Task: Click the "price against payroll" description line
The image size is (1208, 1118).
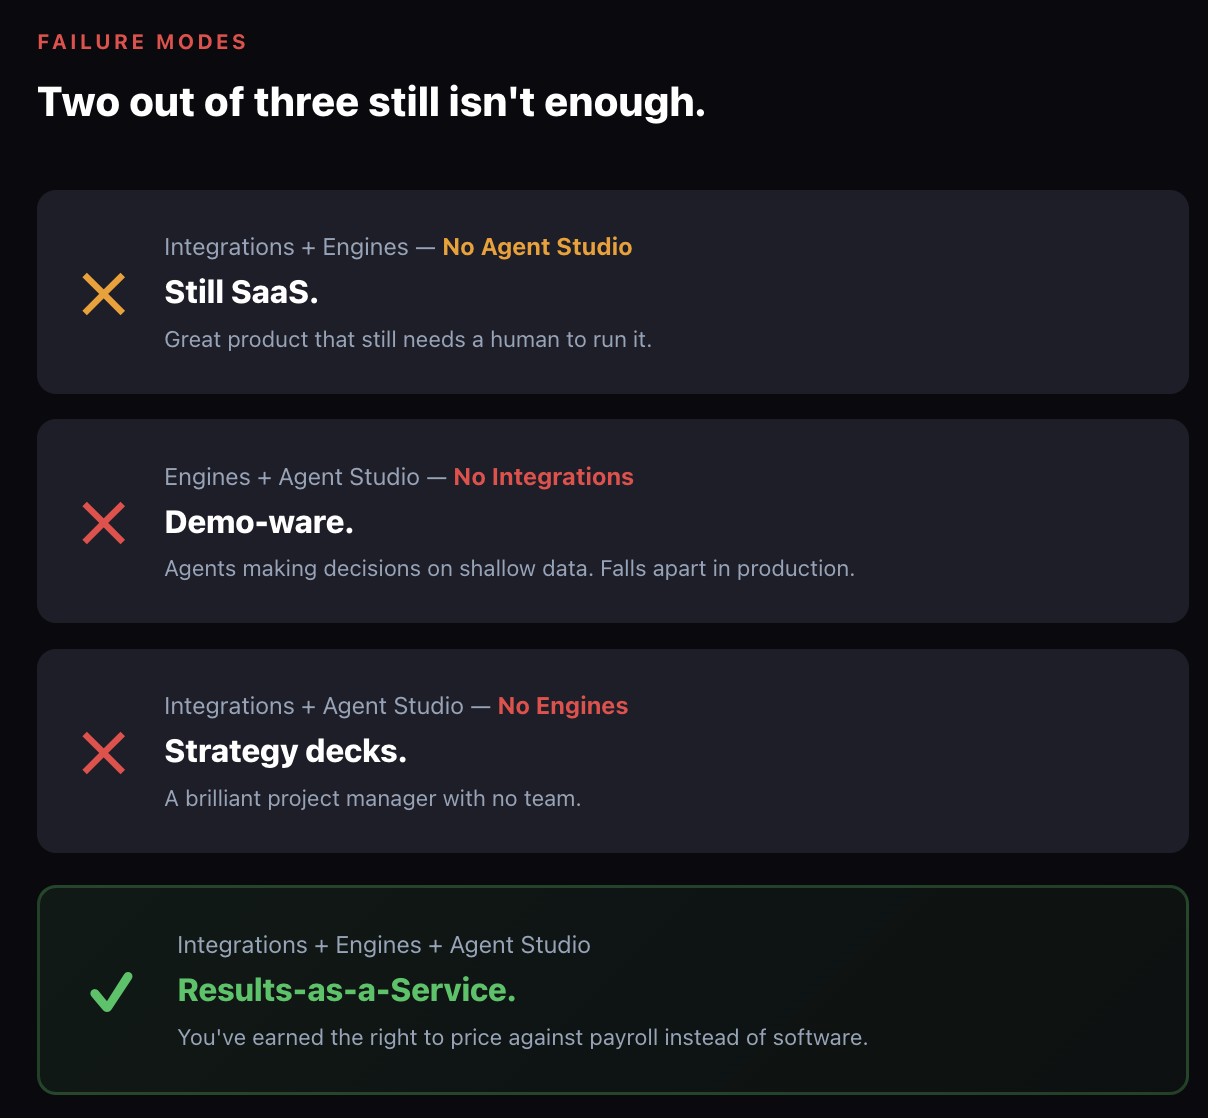Action: point(522,1038)
